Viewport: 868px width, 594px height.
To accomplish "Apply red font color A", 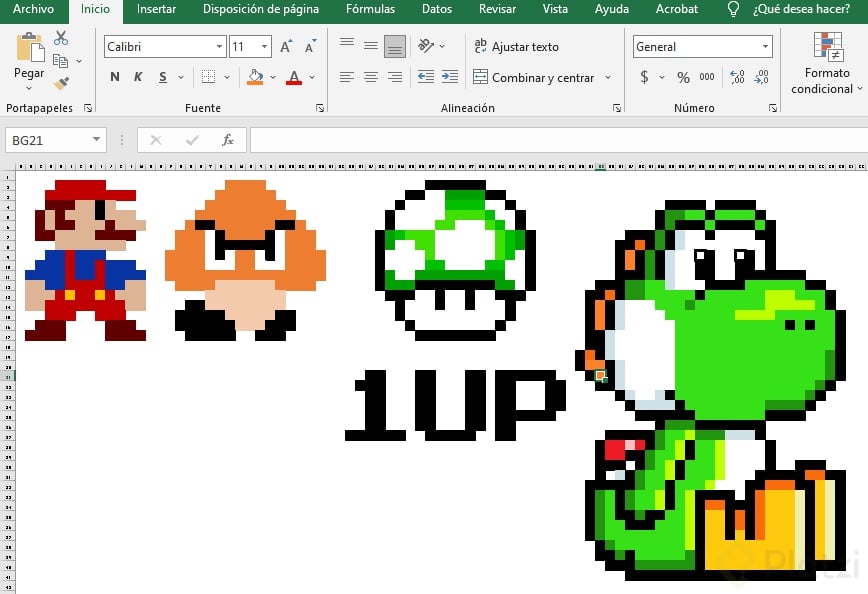I will (294, 77).
